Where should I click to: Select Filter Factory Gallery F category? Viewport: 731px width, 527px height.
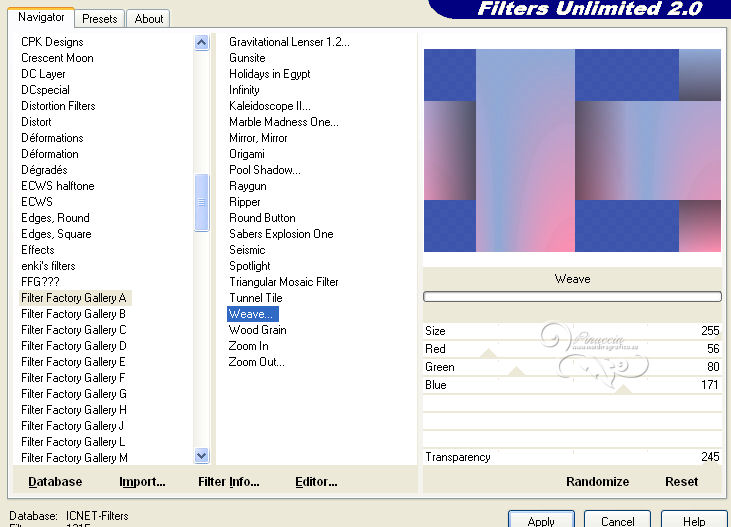click(x=73, y=378)
